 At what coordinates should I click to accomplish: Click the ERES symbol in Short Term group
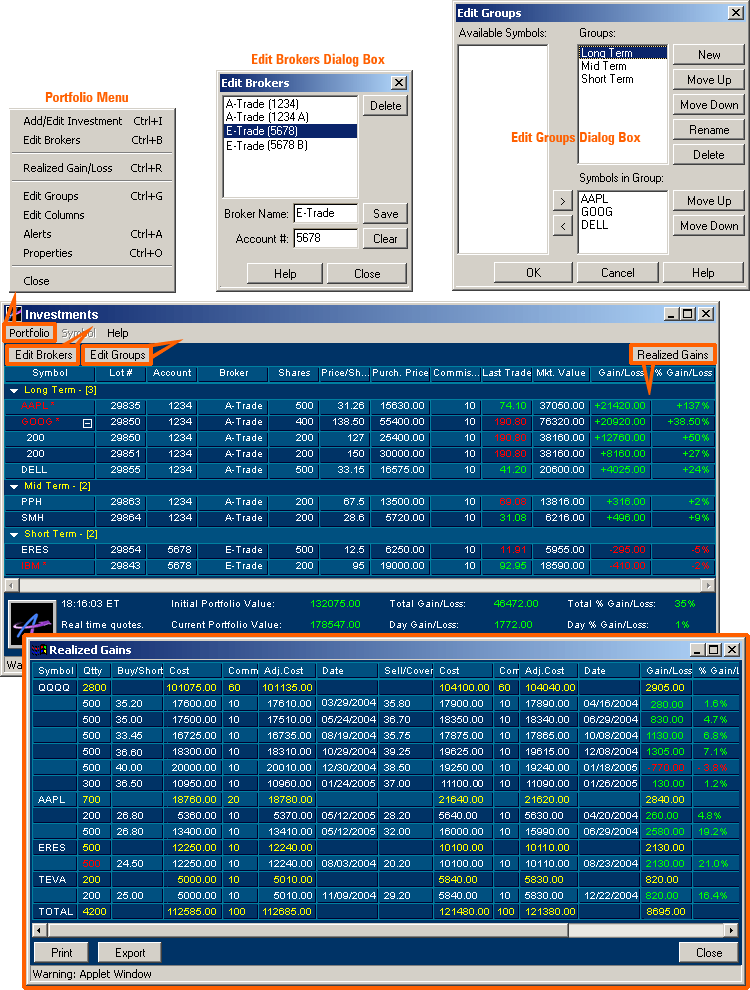[35, 550]
